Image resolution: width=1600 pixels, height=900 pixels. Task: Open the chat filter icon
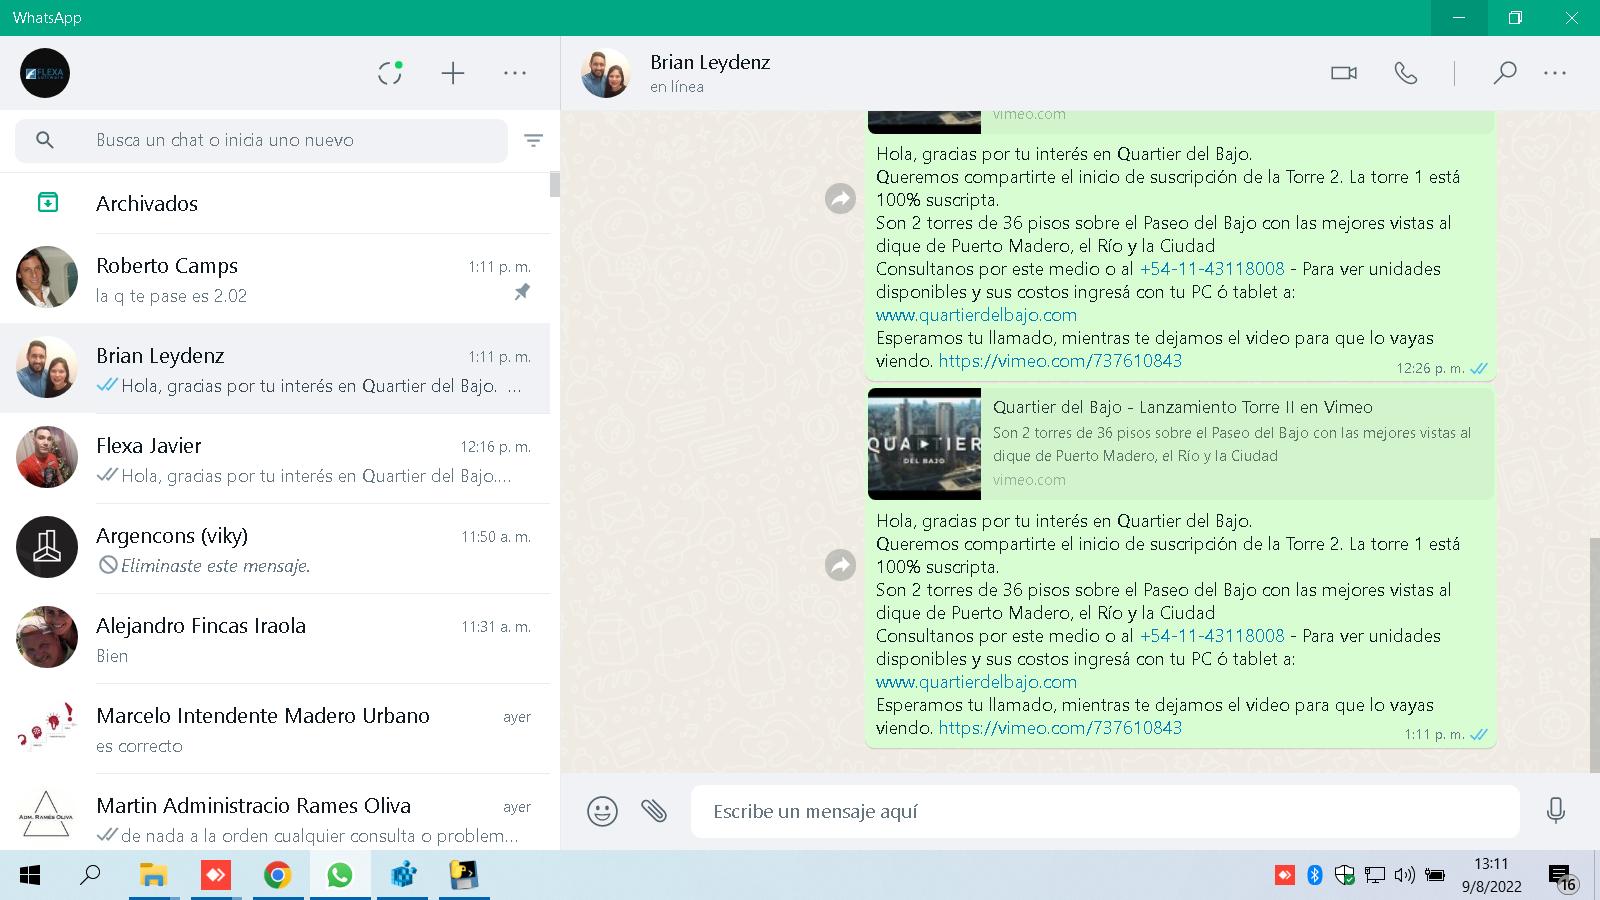[534, 140]
